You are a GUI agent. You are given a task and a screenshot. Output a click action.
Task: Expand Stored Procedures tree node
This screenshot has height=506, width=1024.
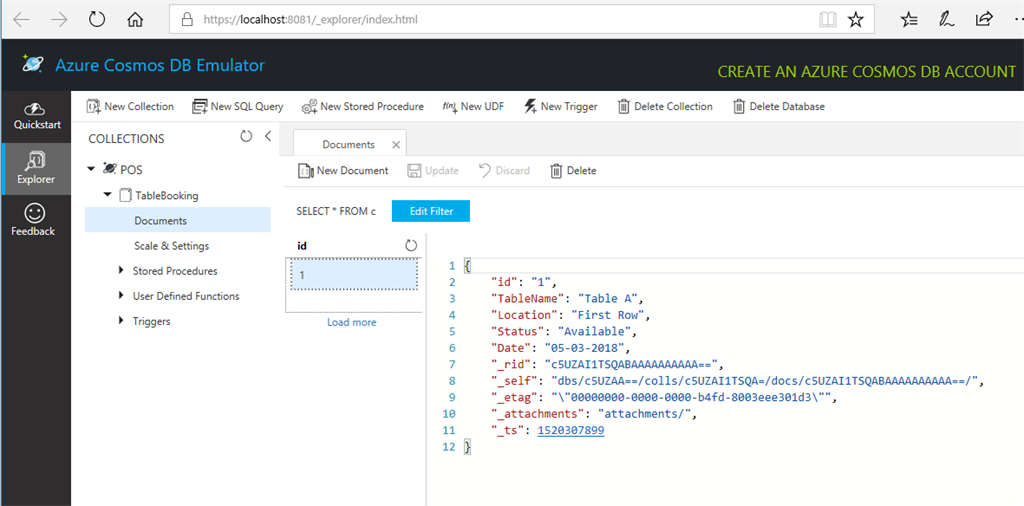[x=121, y=271]
